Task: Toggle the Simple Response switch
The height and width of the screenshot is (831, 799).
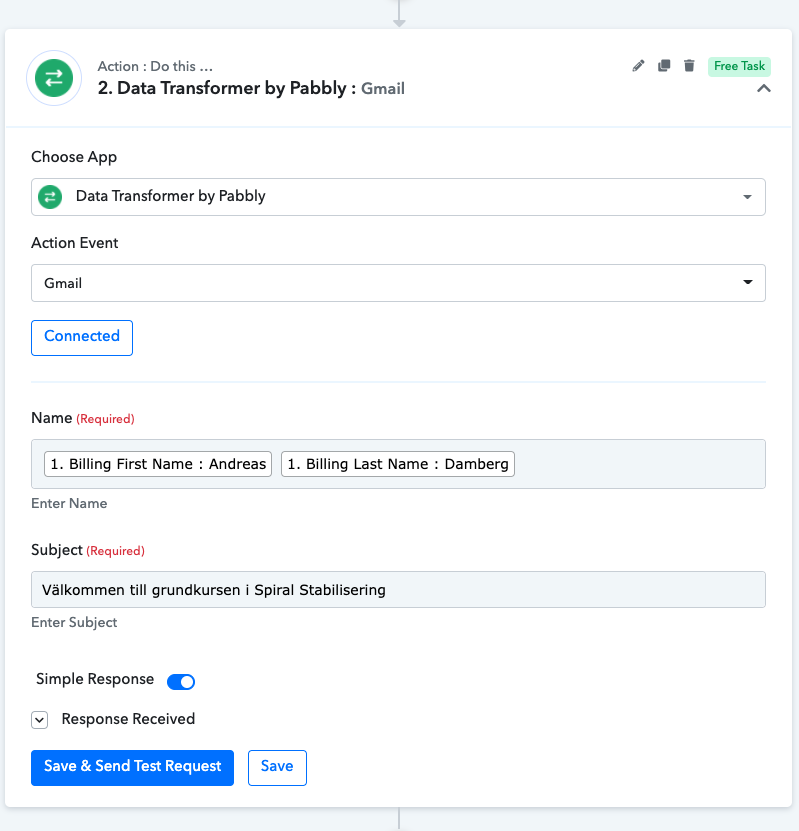Action: (x=181, y=682)
